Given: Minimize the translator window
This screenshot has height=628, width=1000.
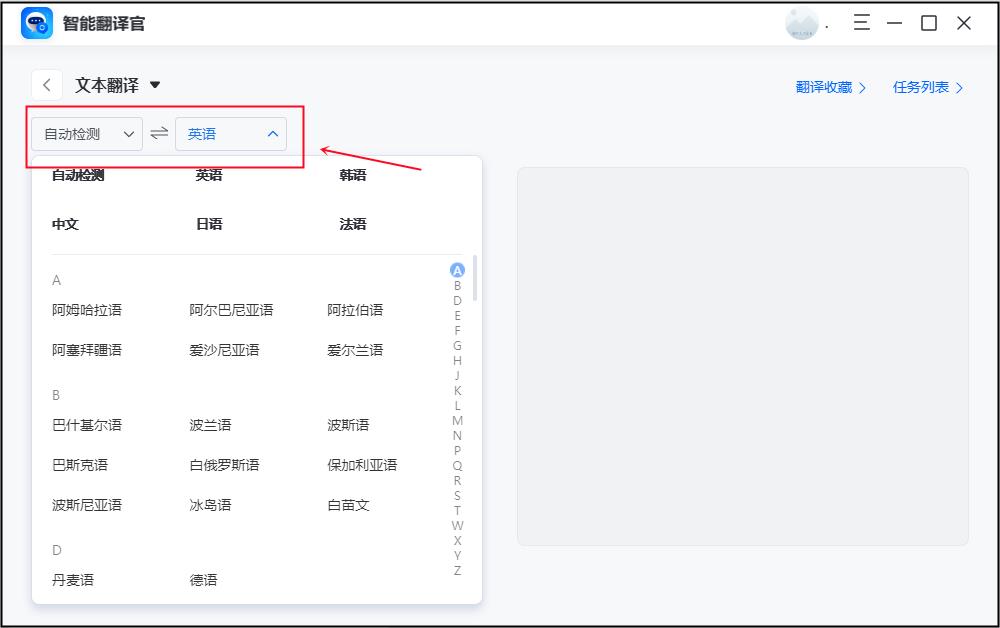Looking at the screenshot, I should [x=894, y=23].
